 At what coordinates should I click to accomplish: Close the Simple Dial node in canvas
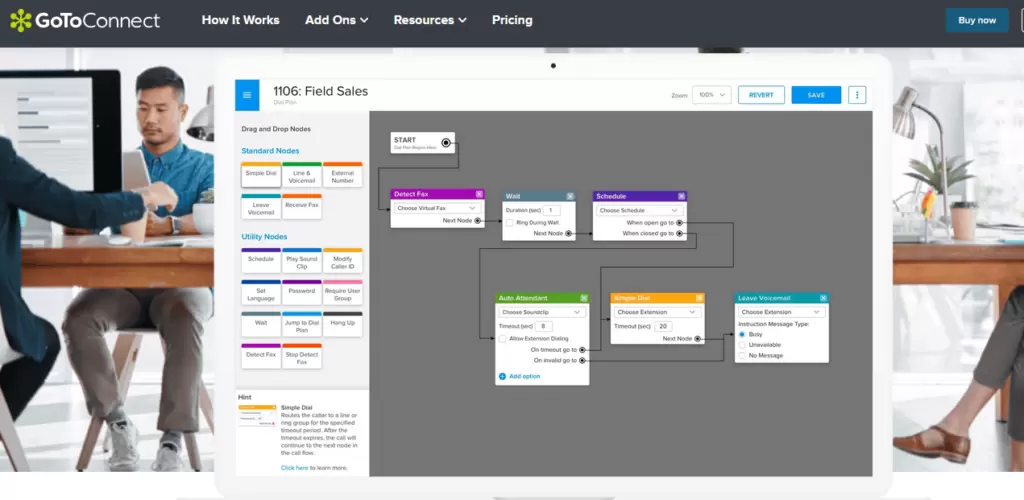click(699, 298)
